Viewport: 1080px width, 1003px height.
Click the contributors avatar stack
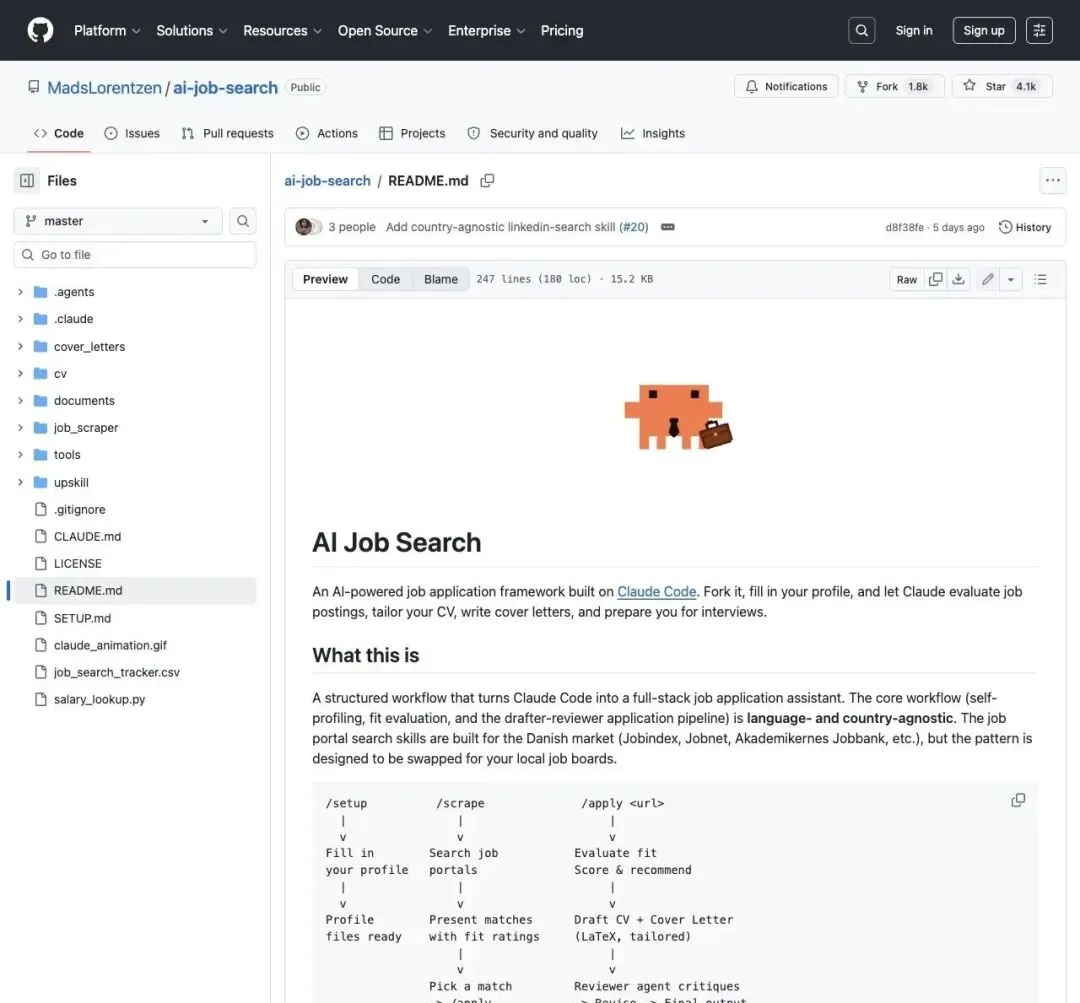[x=308, y=227]
